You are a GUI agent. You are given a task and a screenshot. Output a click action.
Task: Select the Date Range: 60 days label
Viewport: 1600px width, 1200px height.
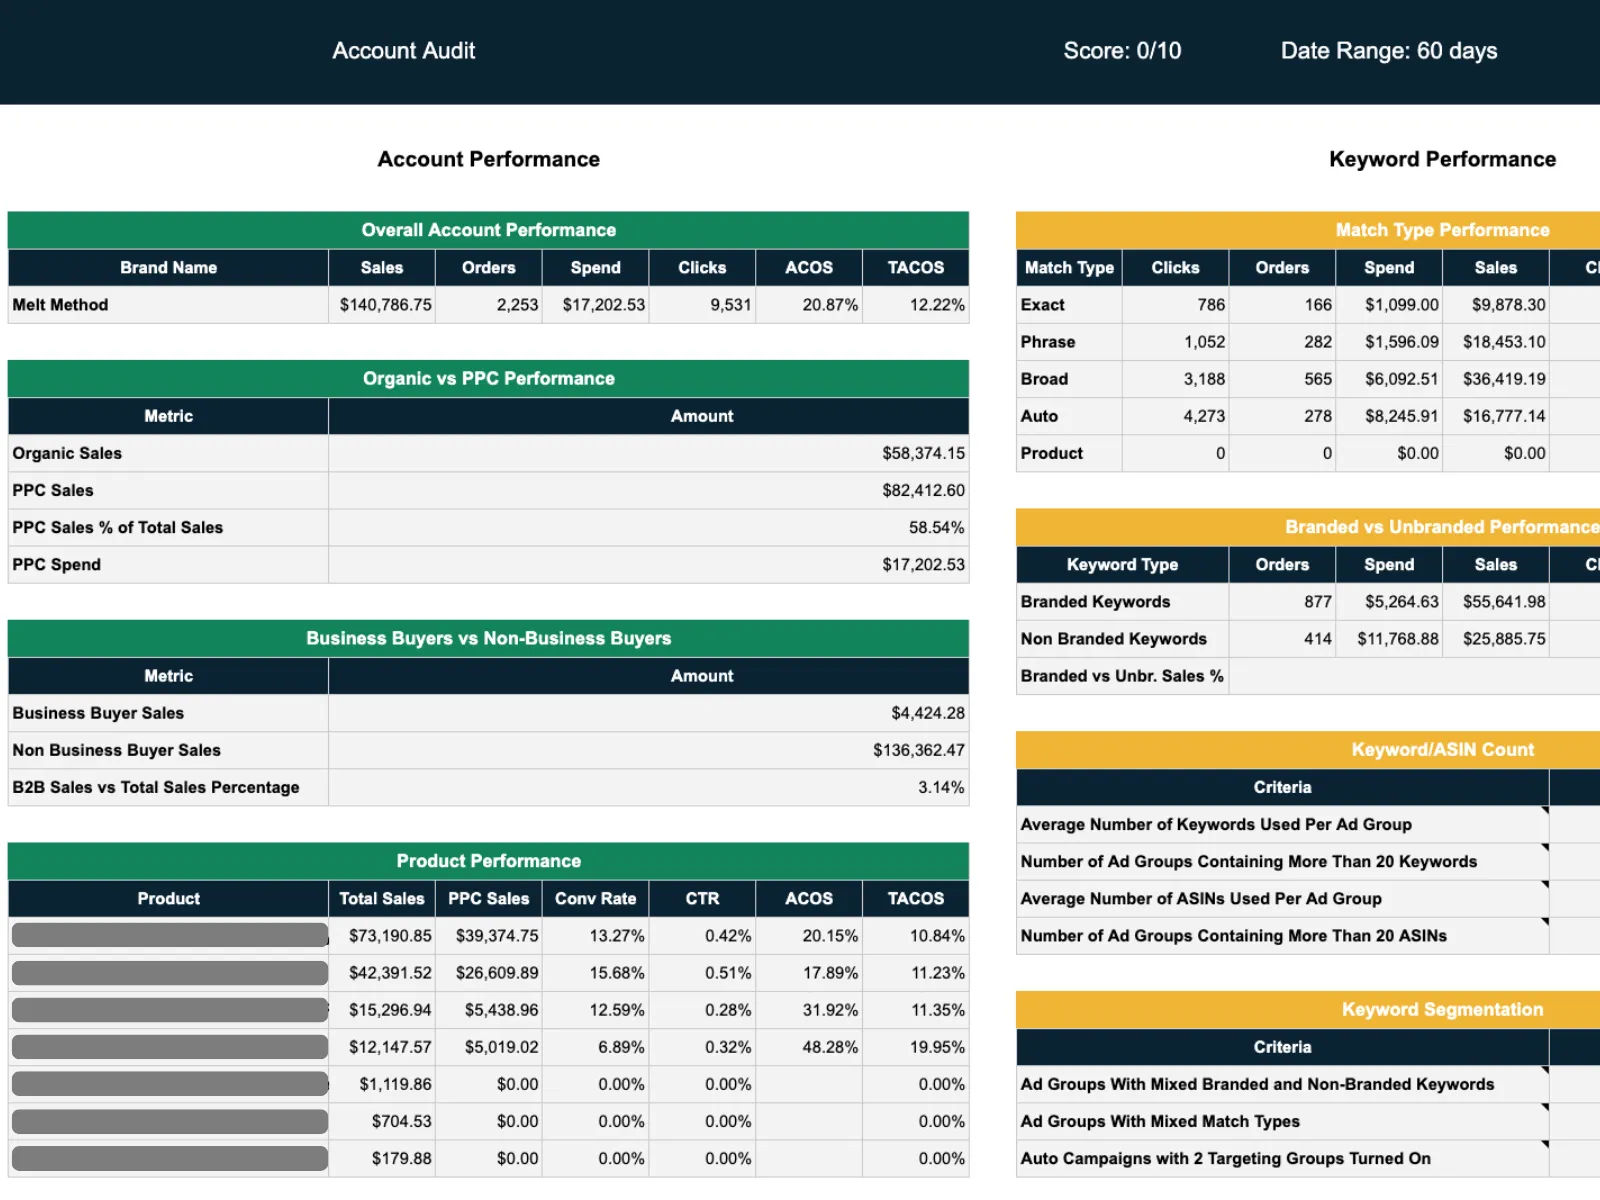click(1389, 50)
